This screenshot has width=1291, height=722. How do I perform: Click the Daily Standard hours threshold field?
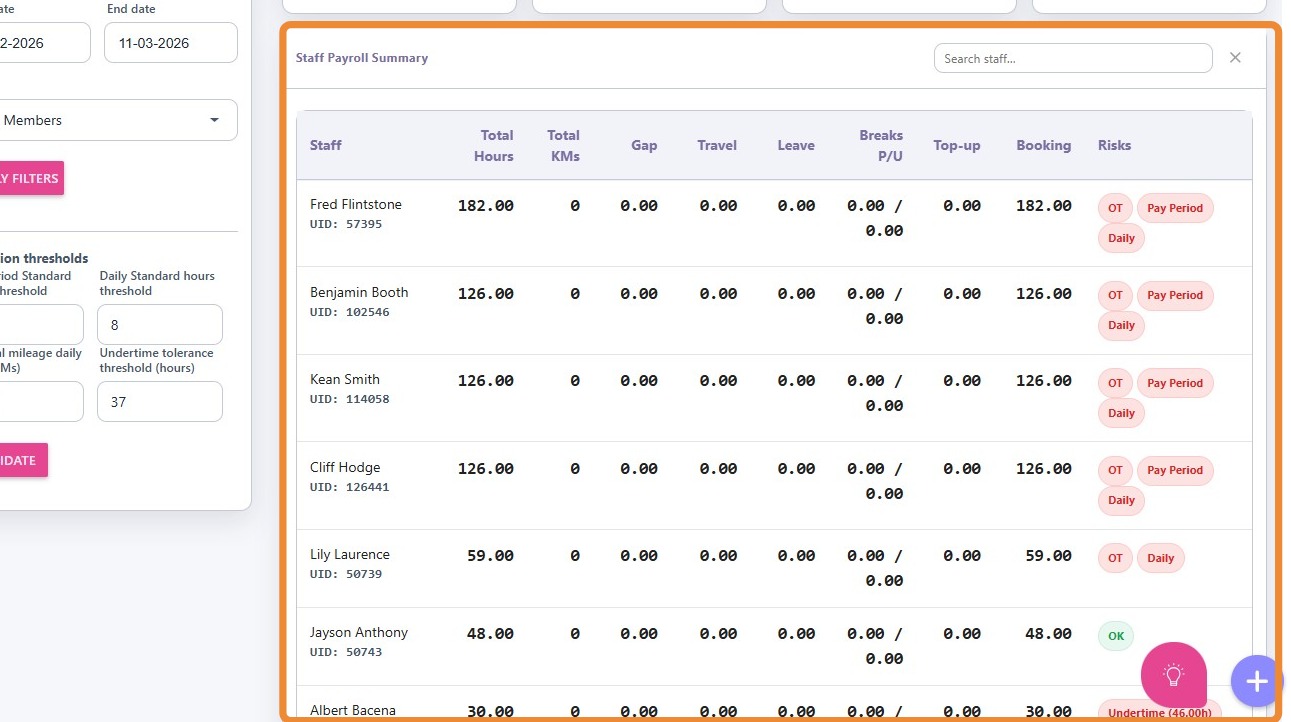[x=159, y=325]
